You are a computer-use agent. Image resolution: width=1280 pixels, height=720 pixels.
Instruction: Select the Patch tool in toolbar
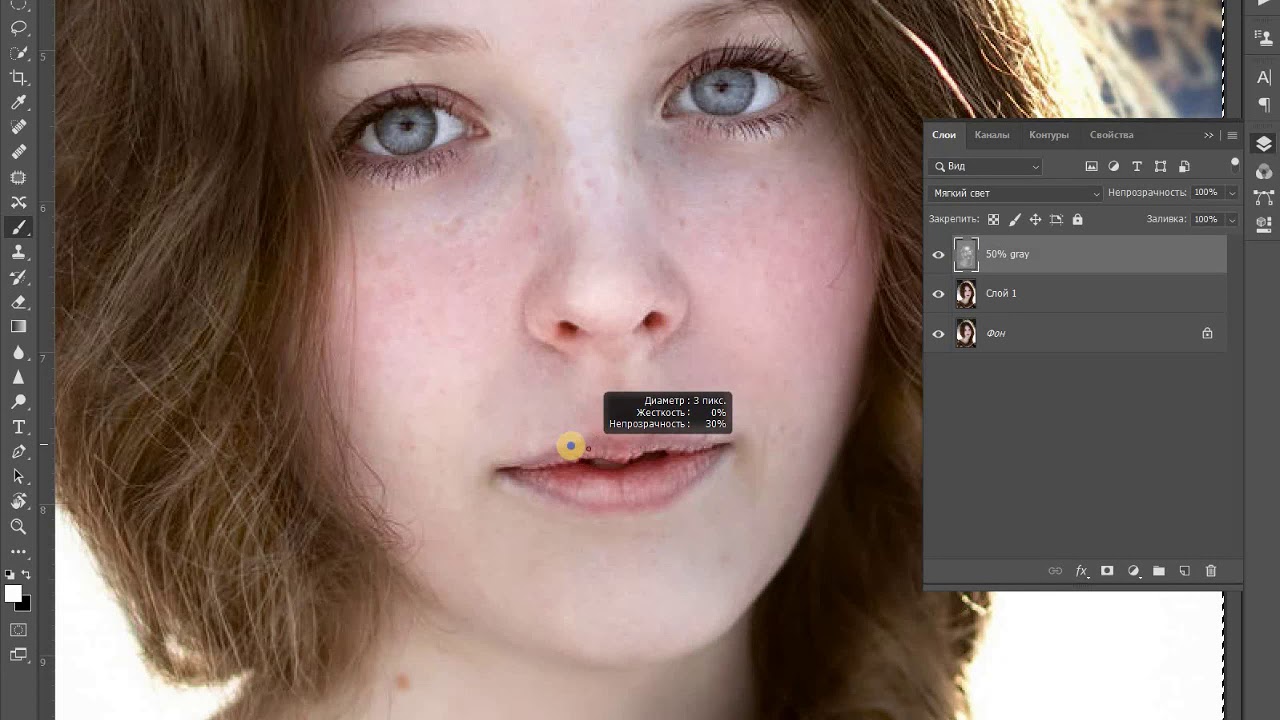click(18, 178)
